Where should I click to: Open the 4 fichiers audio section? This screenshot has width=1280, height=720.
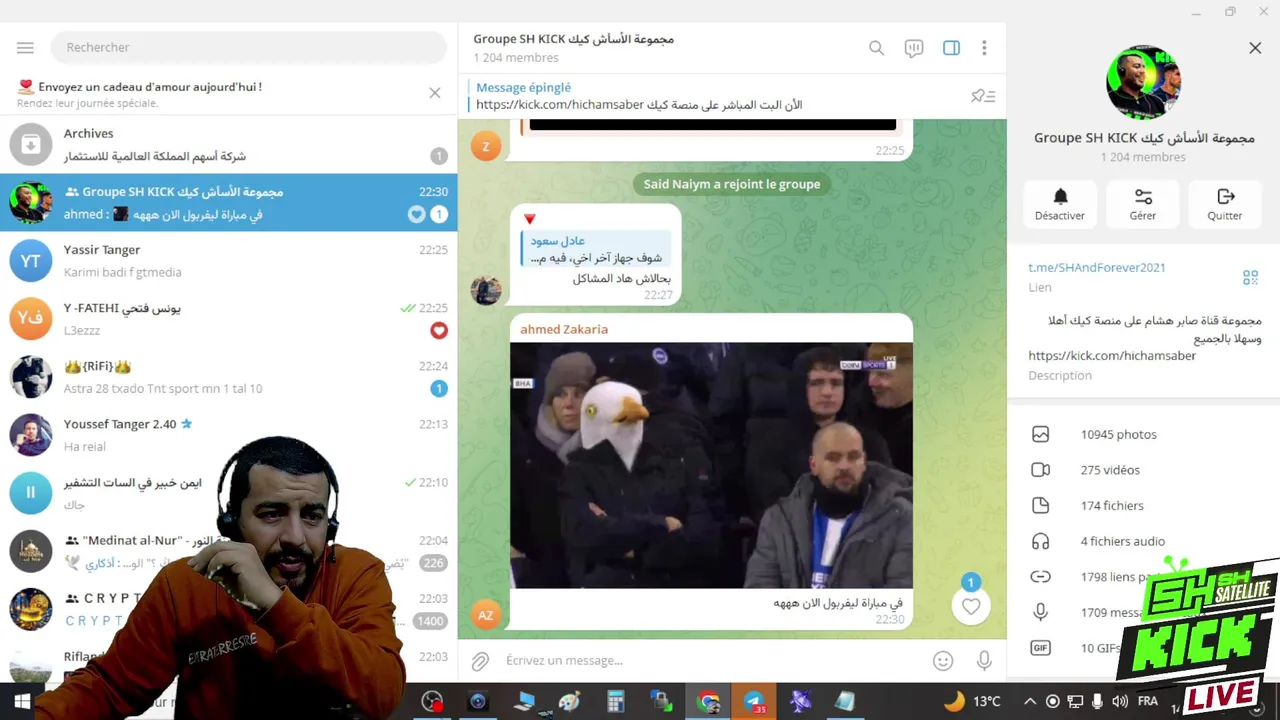pos(1143,541)
